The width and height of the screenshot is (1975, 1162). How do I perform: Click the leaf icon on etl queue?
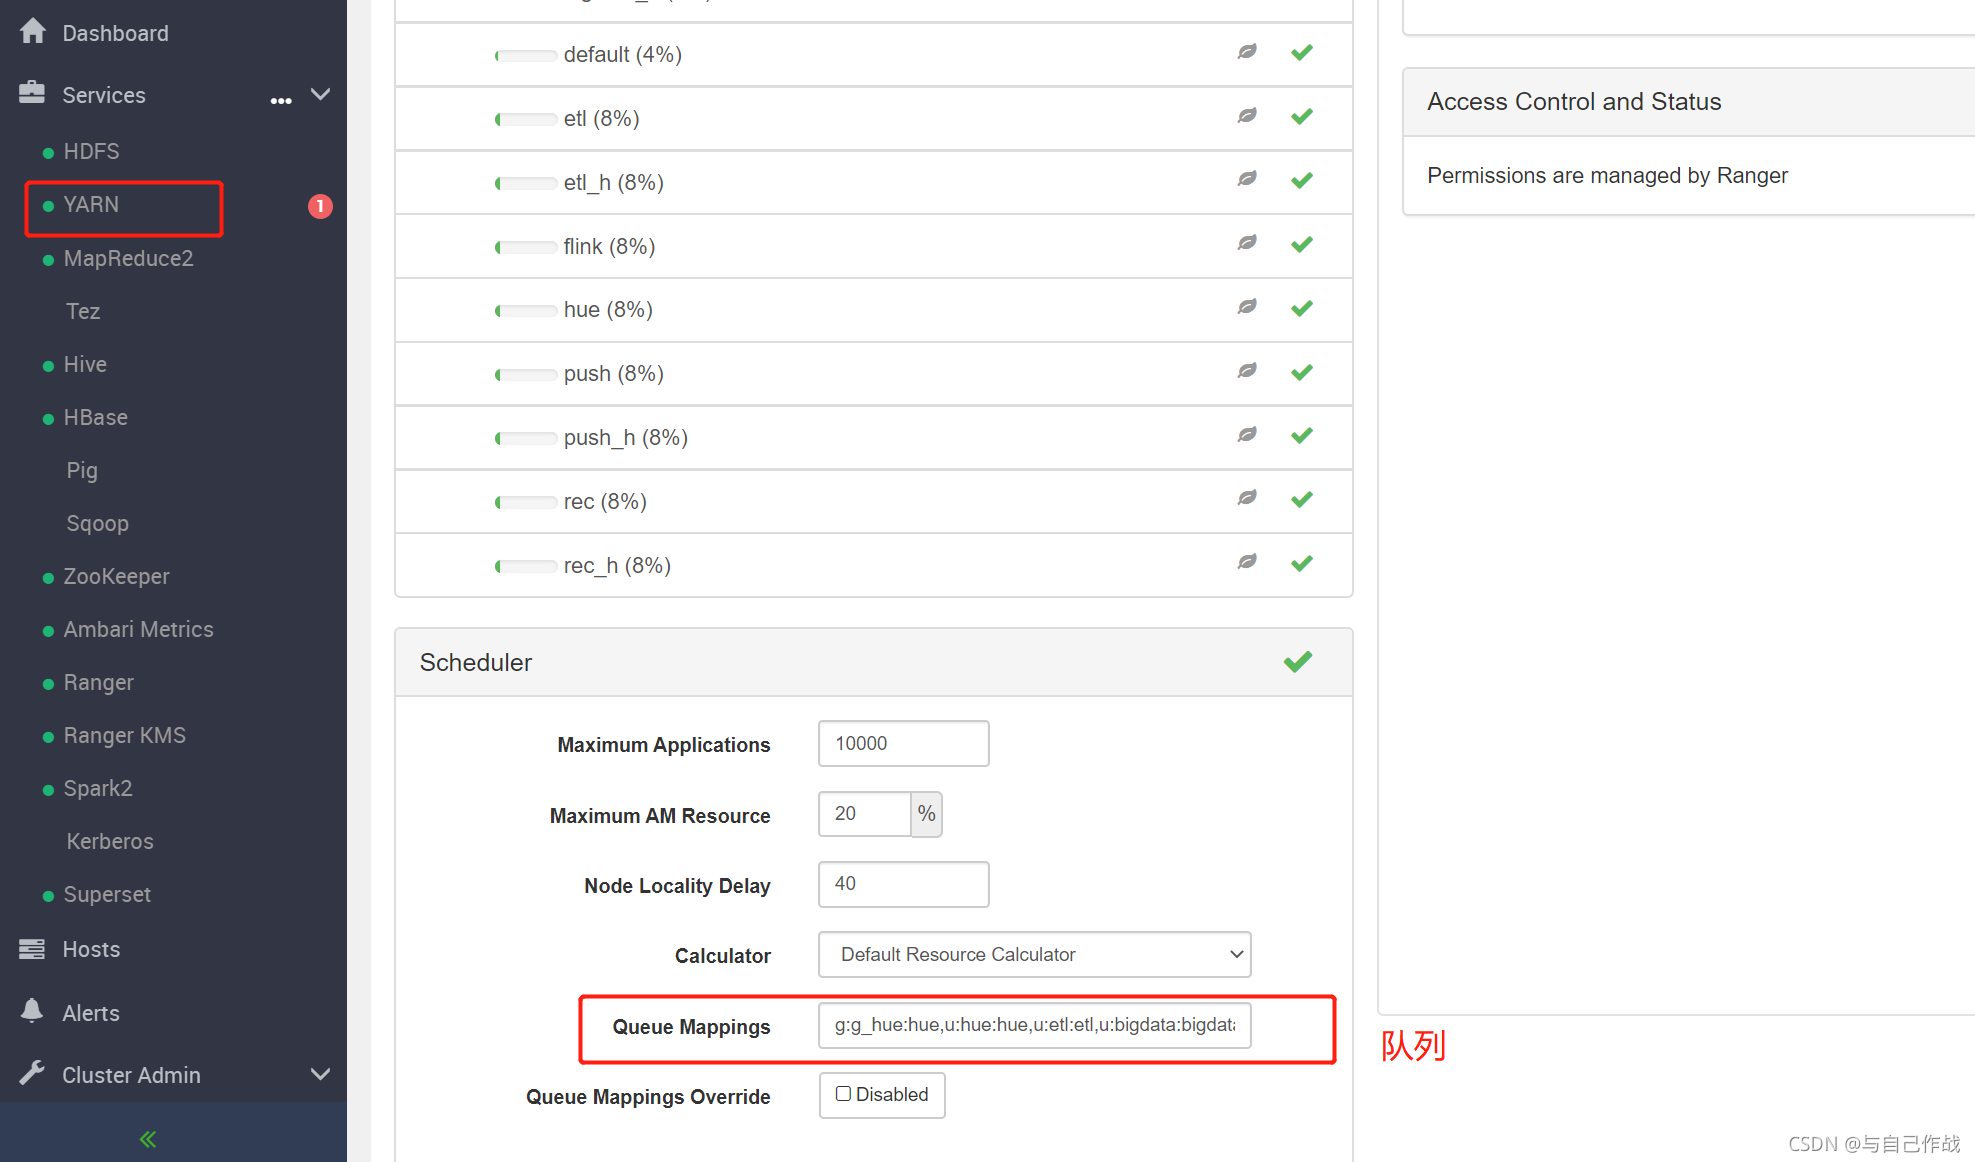1247,116
